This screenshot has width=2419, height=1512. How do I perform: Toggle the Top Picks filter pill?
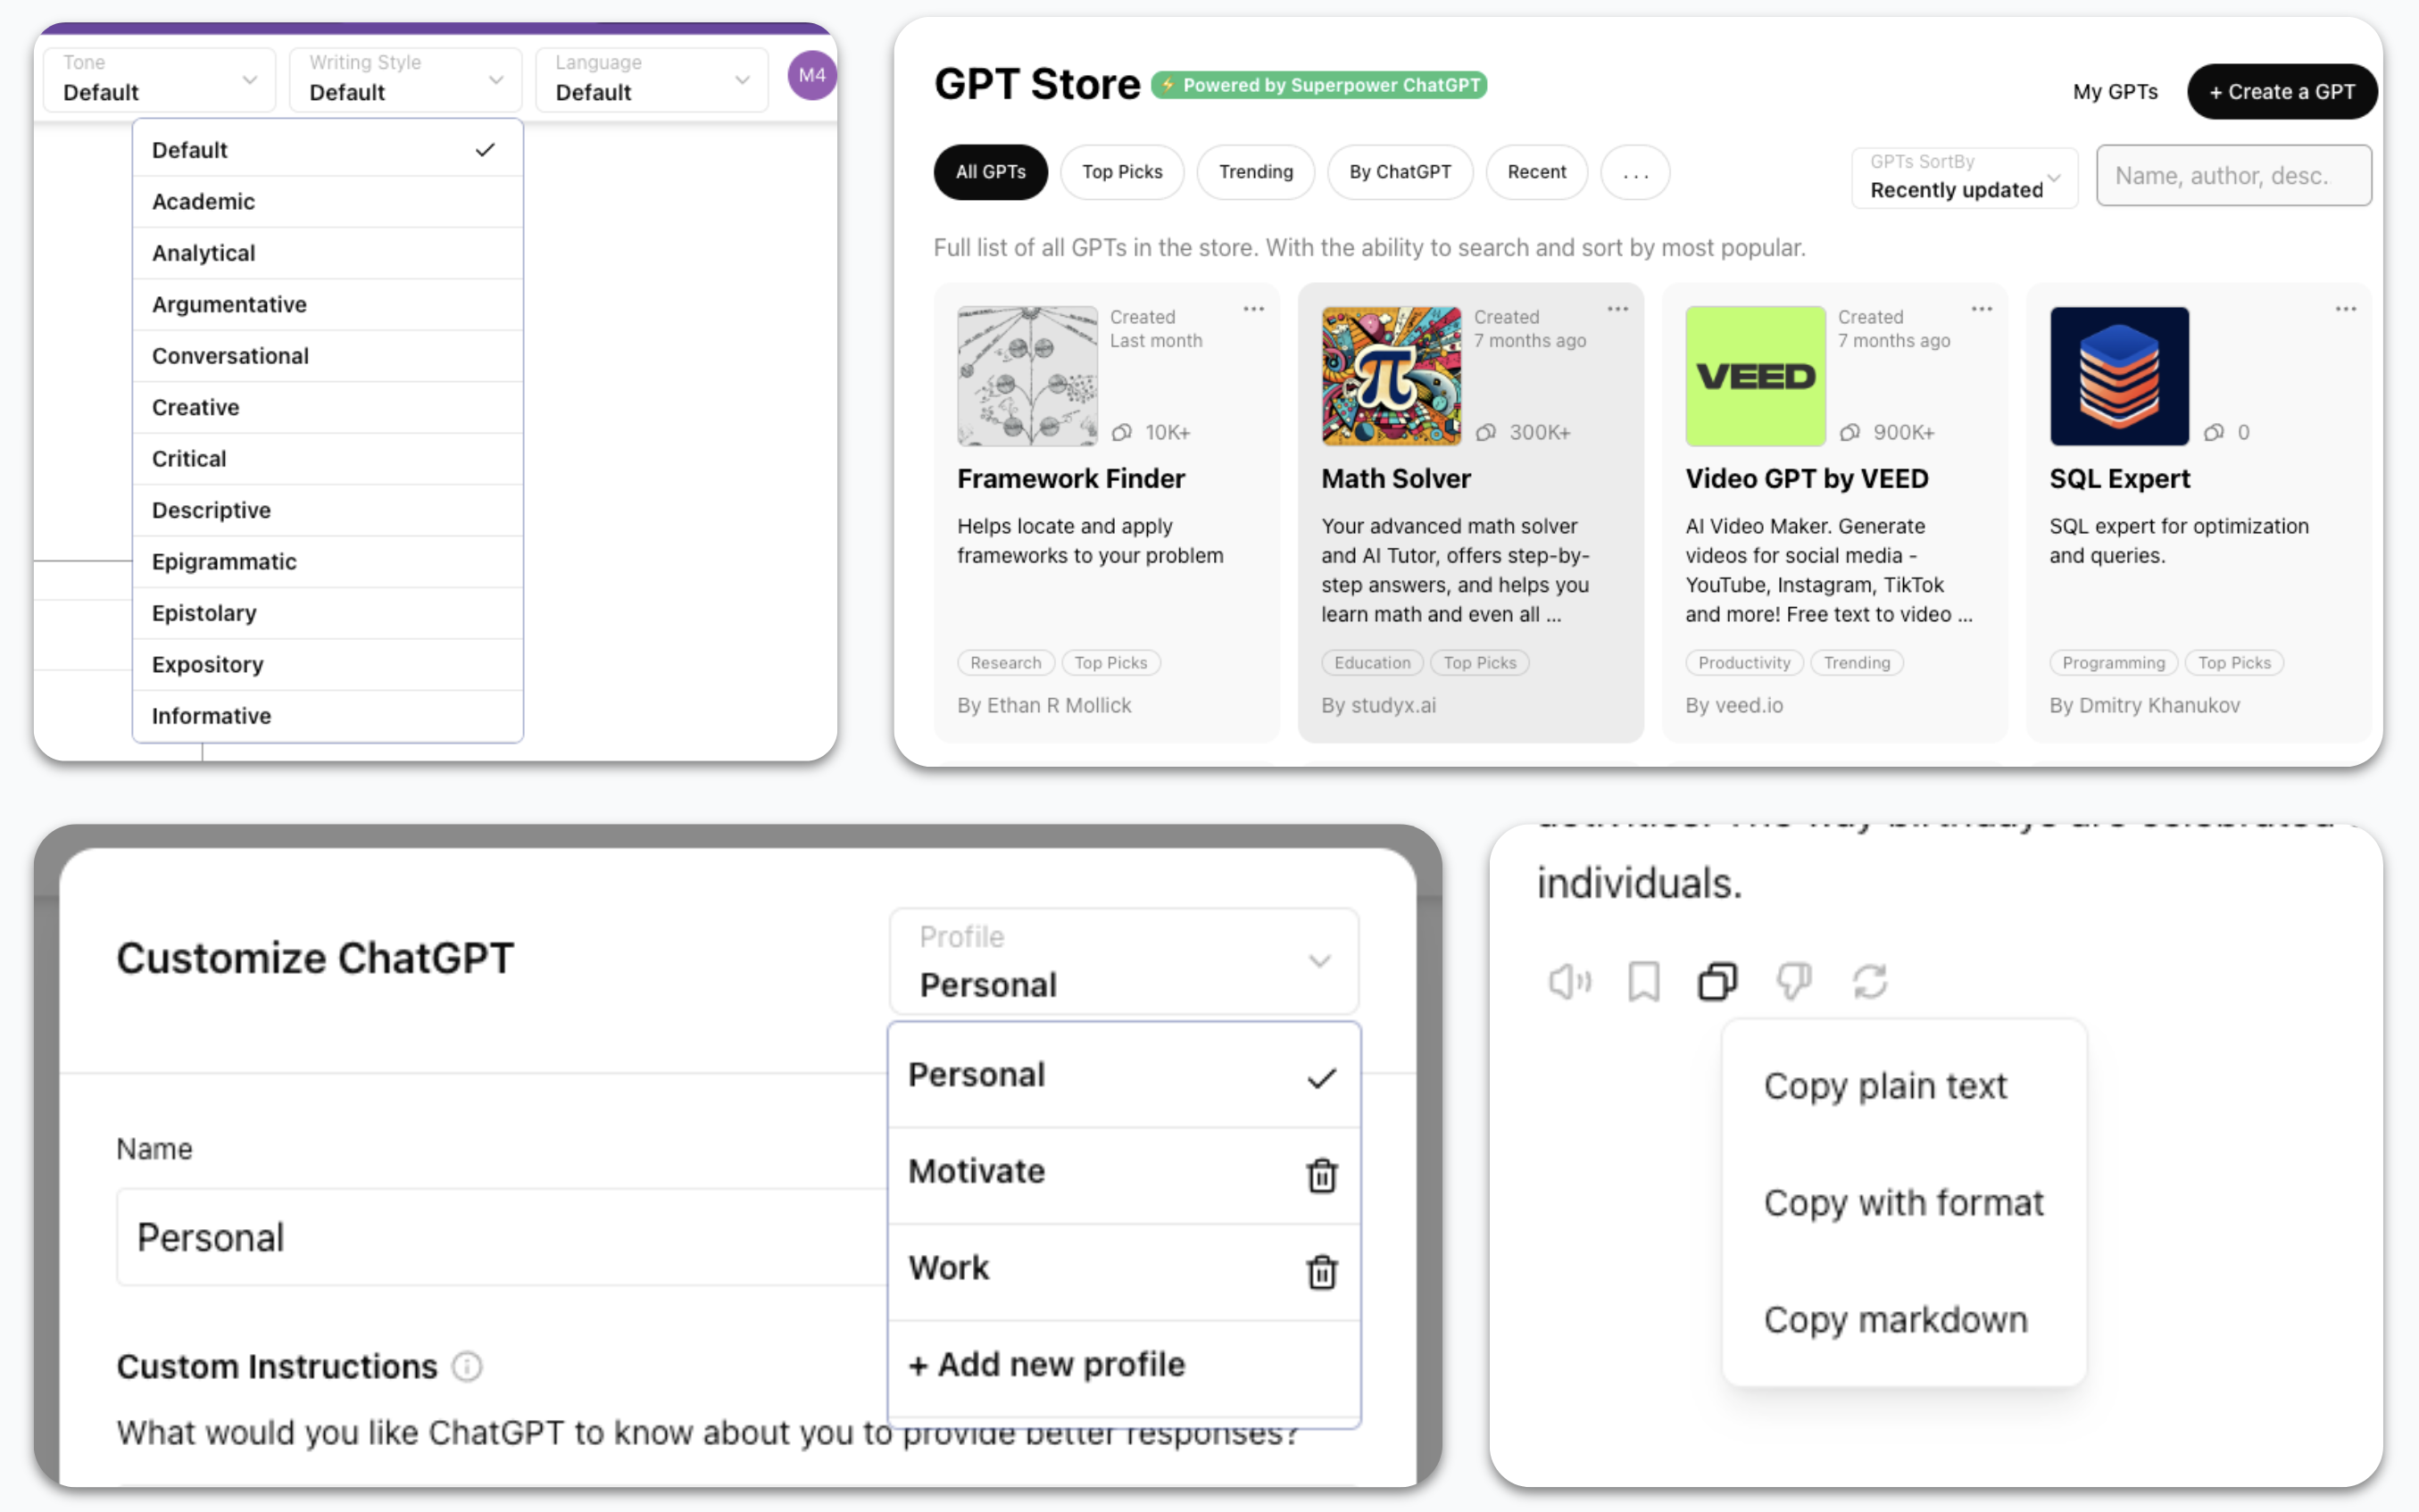pyautogui.click(x=1121, y=172)
